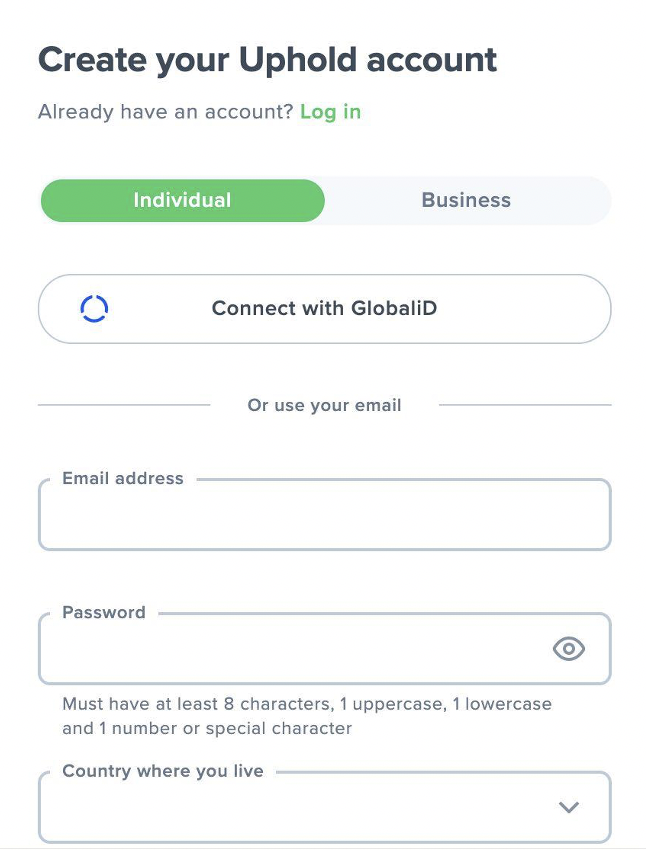Click the Connect with GlobaliD label text

324,308
